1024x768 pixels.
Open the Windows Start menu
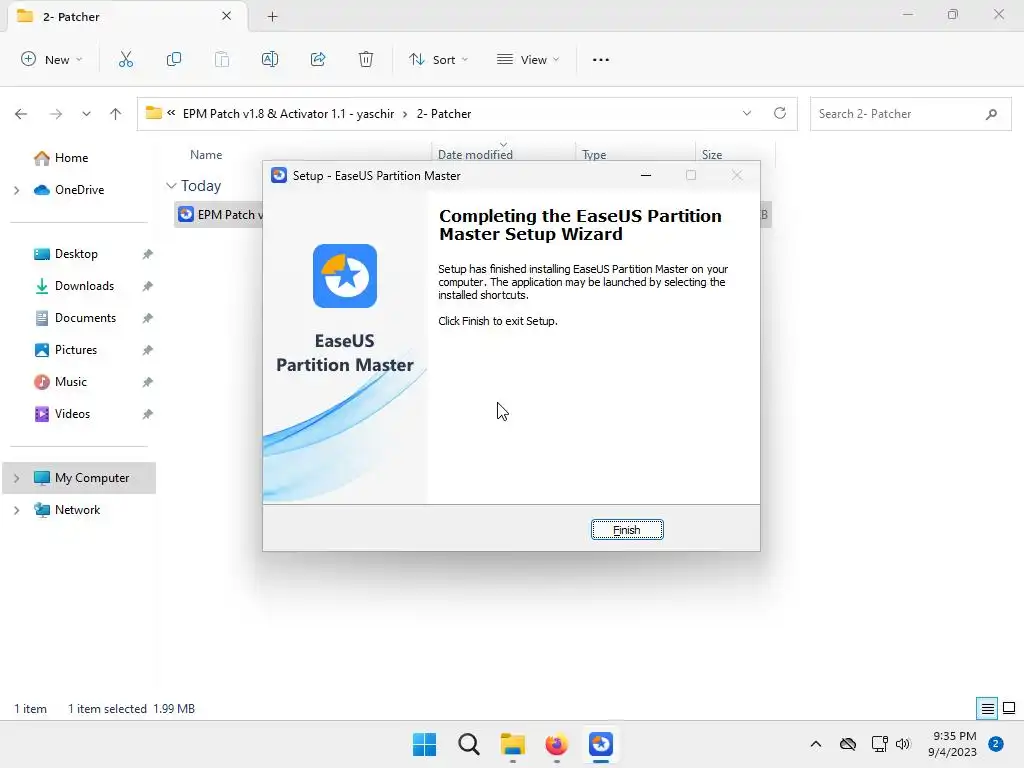tap(424, 744)
